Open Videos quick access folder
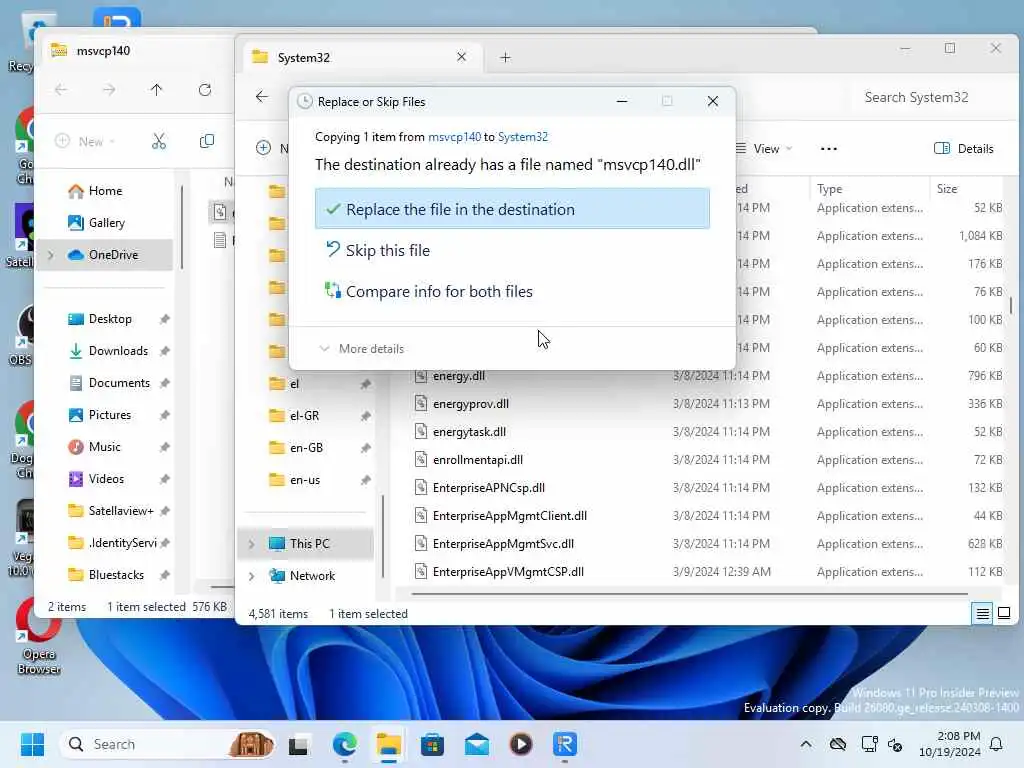The height and width of the screenshot is (768, 1024). pos(106,479)
